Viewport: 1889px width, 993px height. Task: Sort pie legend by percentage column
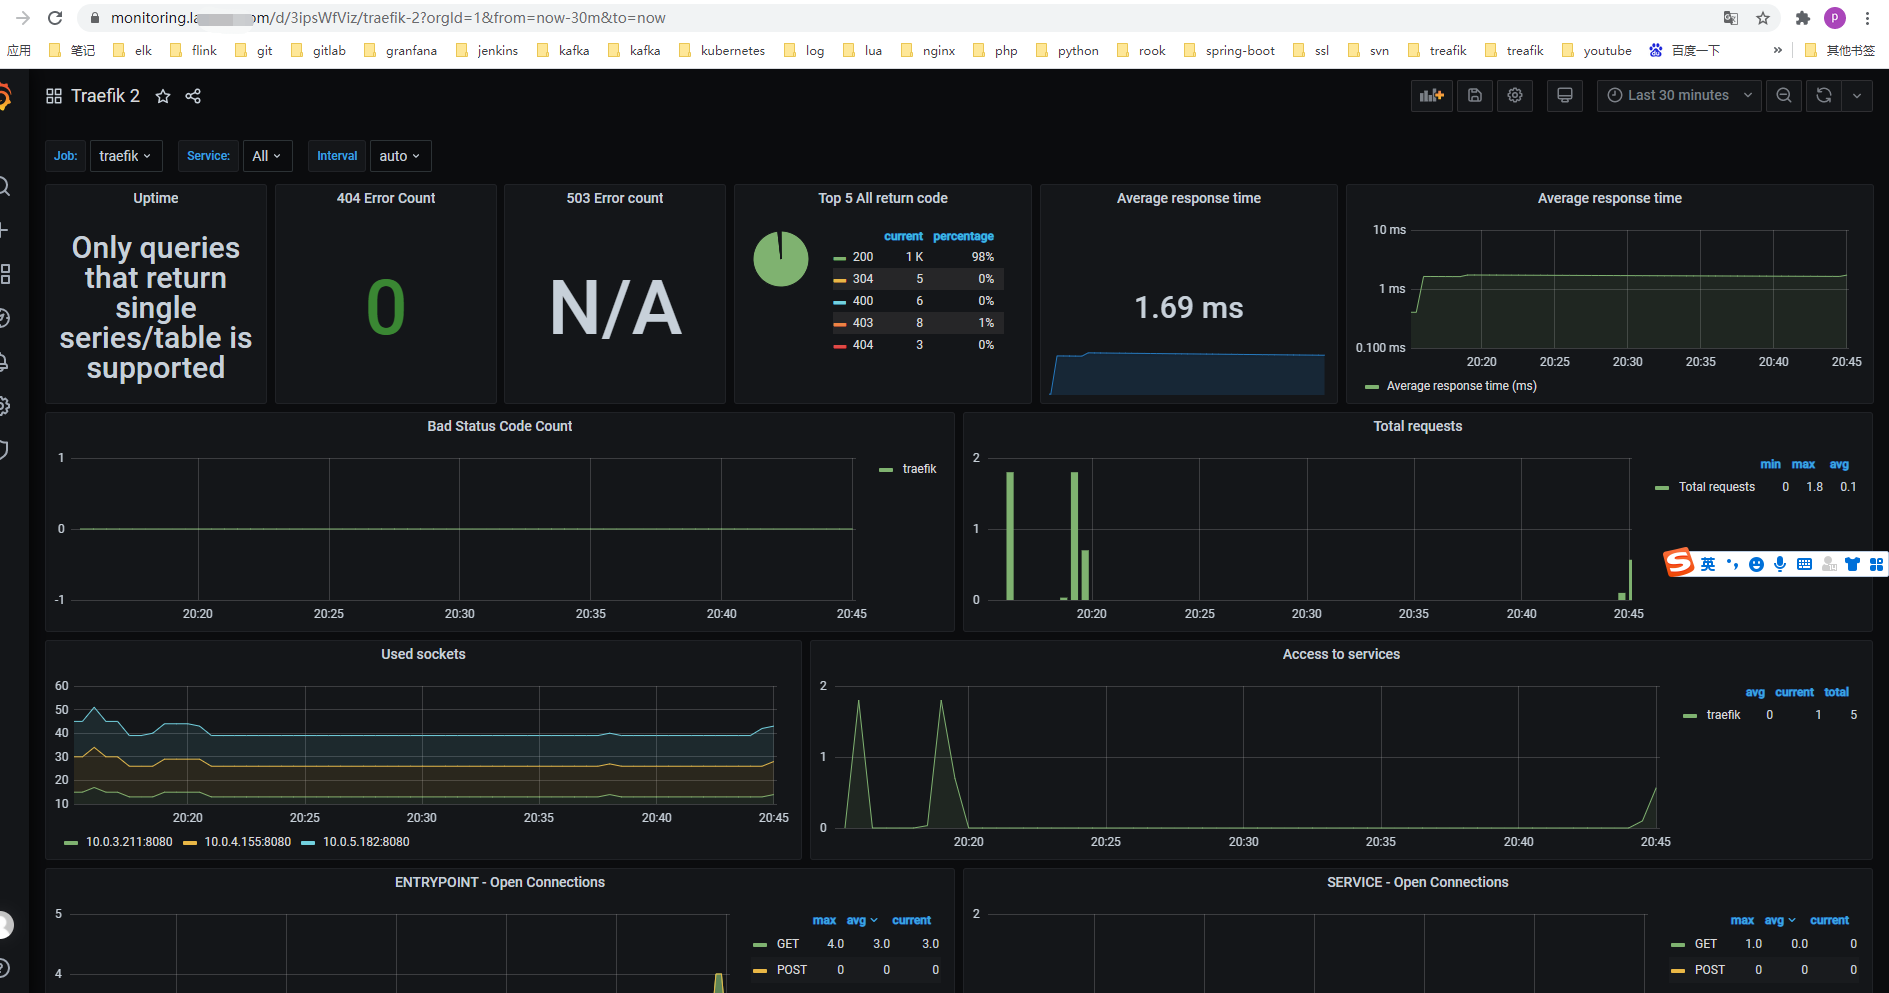963,236
